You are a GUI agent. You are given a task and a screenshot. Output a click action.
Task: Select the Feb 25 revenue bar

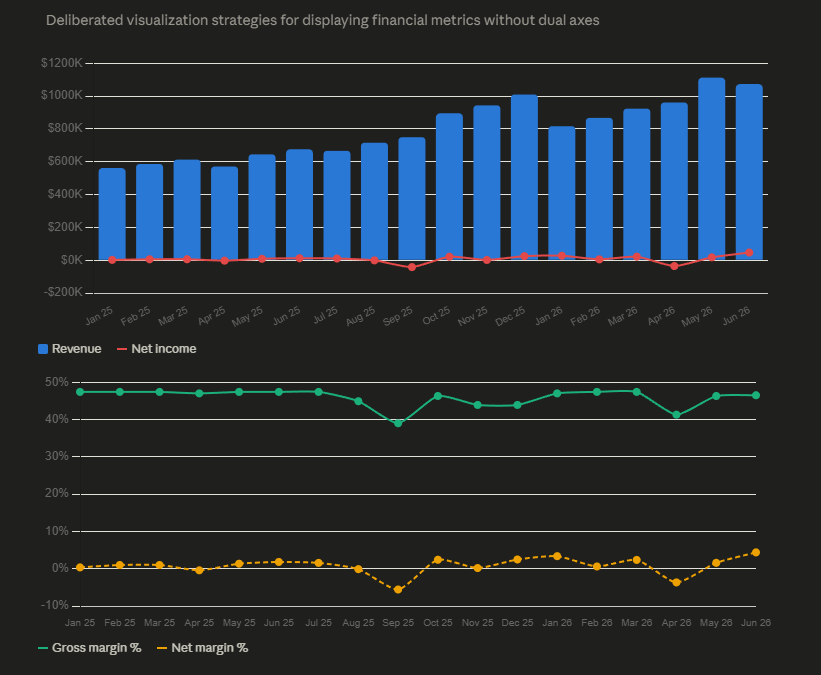coord(150,212)
